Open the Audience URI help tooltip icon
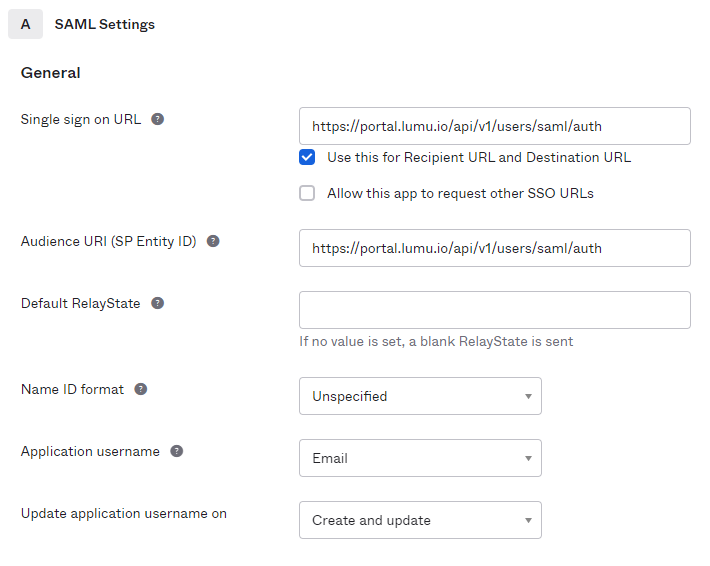Screen dimensions: 710x566 pos(213,241)
